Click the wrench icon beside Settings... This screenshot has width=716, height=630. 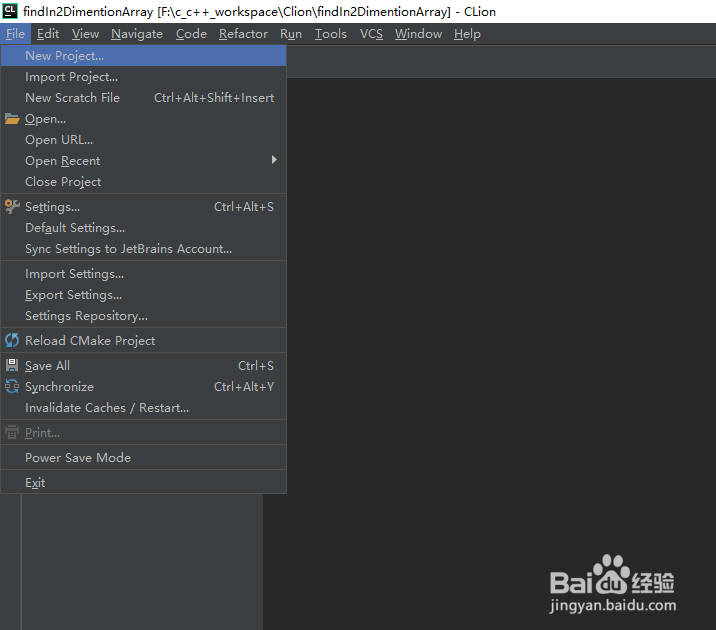tap(12, 207)
